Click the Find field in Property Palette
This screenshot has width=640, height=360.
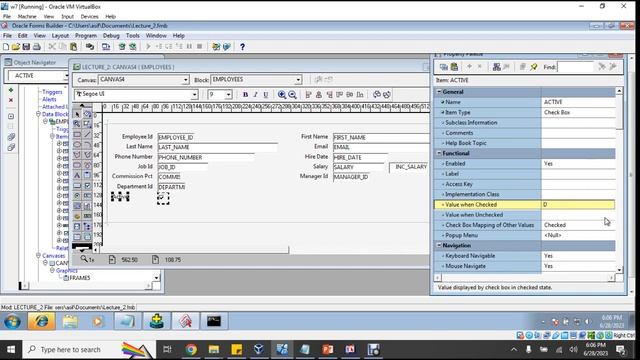point(576,67)
